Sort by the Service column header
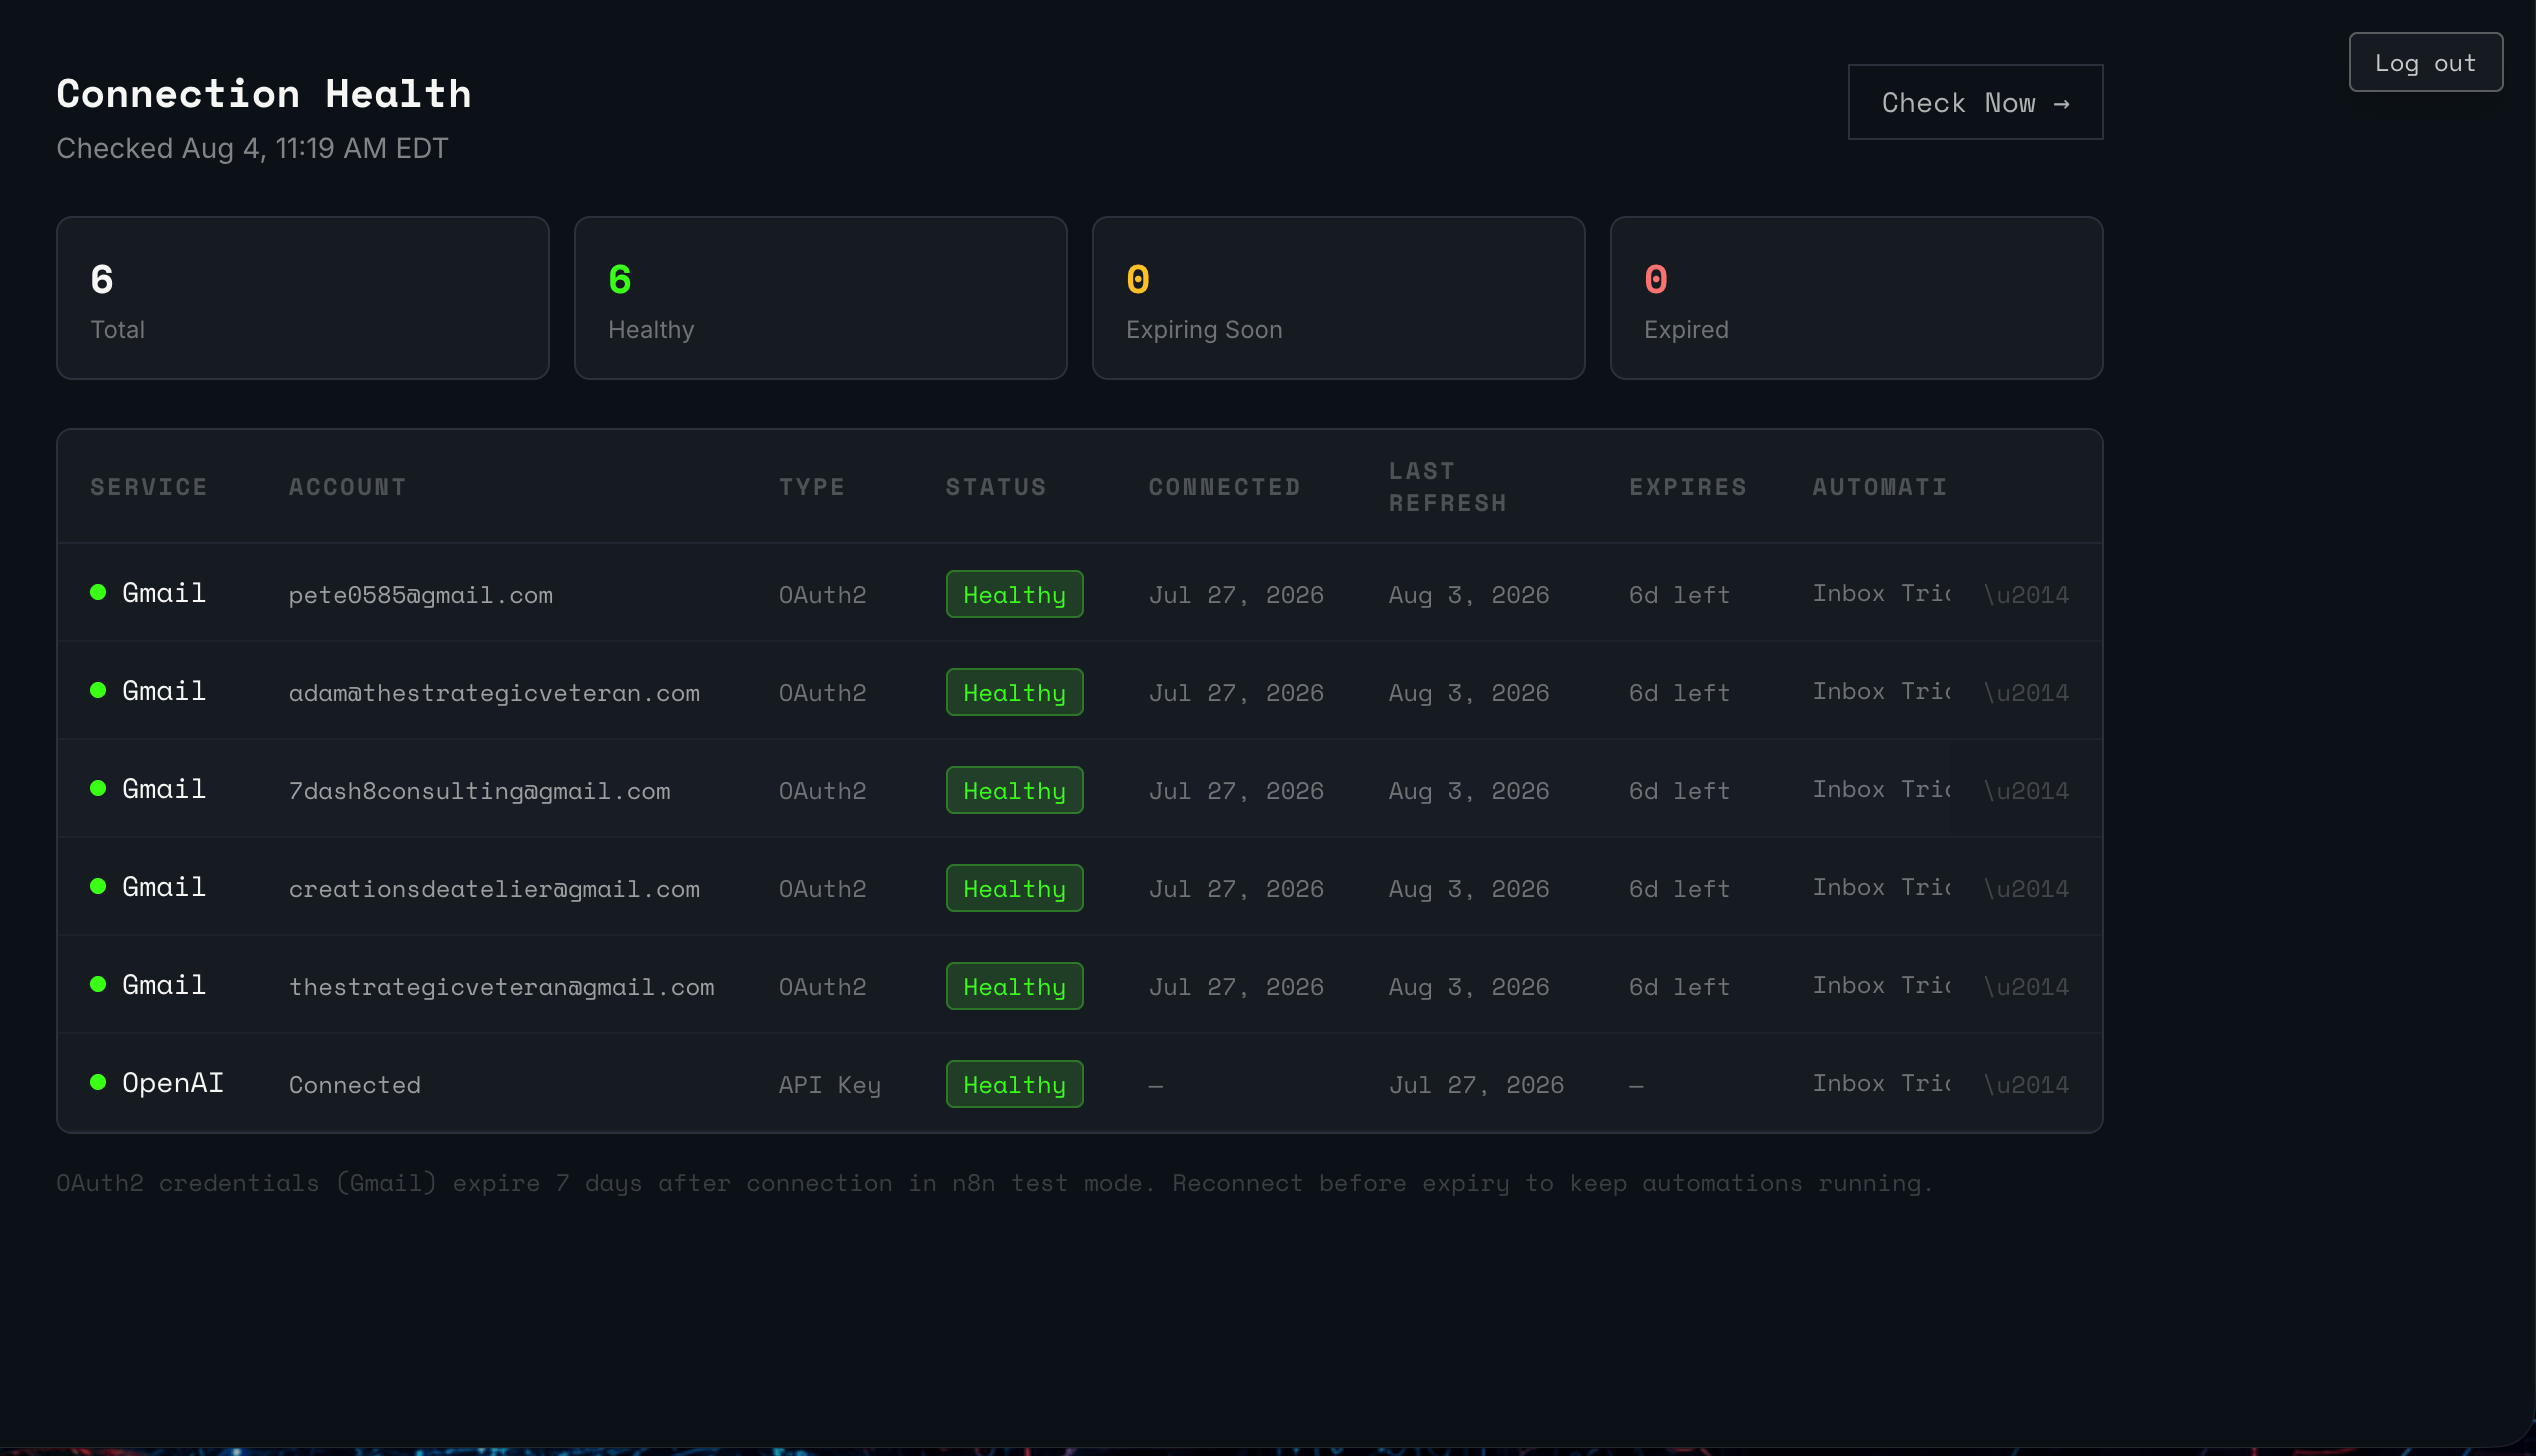2536x1456 pixels. pyautogui.click(x=149, y=487)
